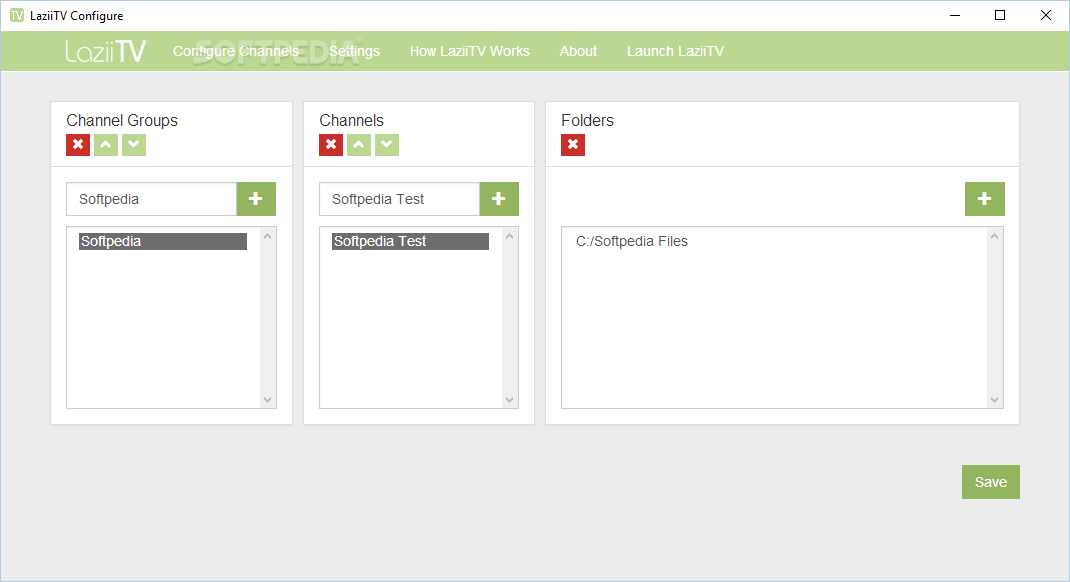Select the Softpedia Test channel entry

[x=410, y=242]
